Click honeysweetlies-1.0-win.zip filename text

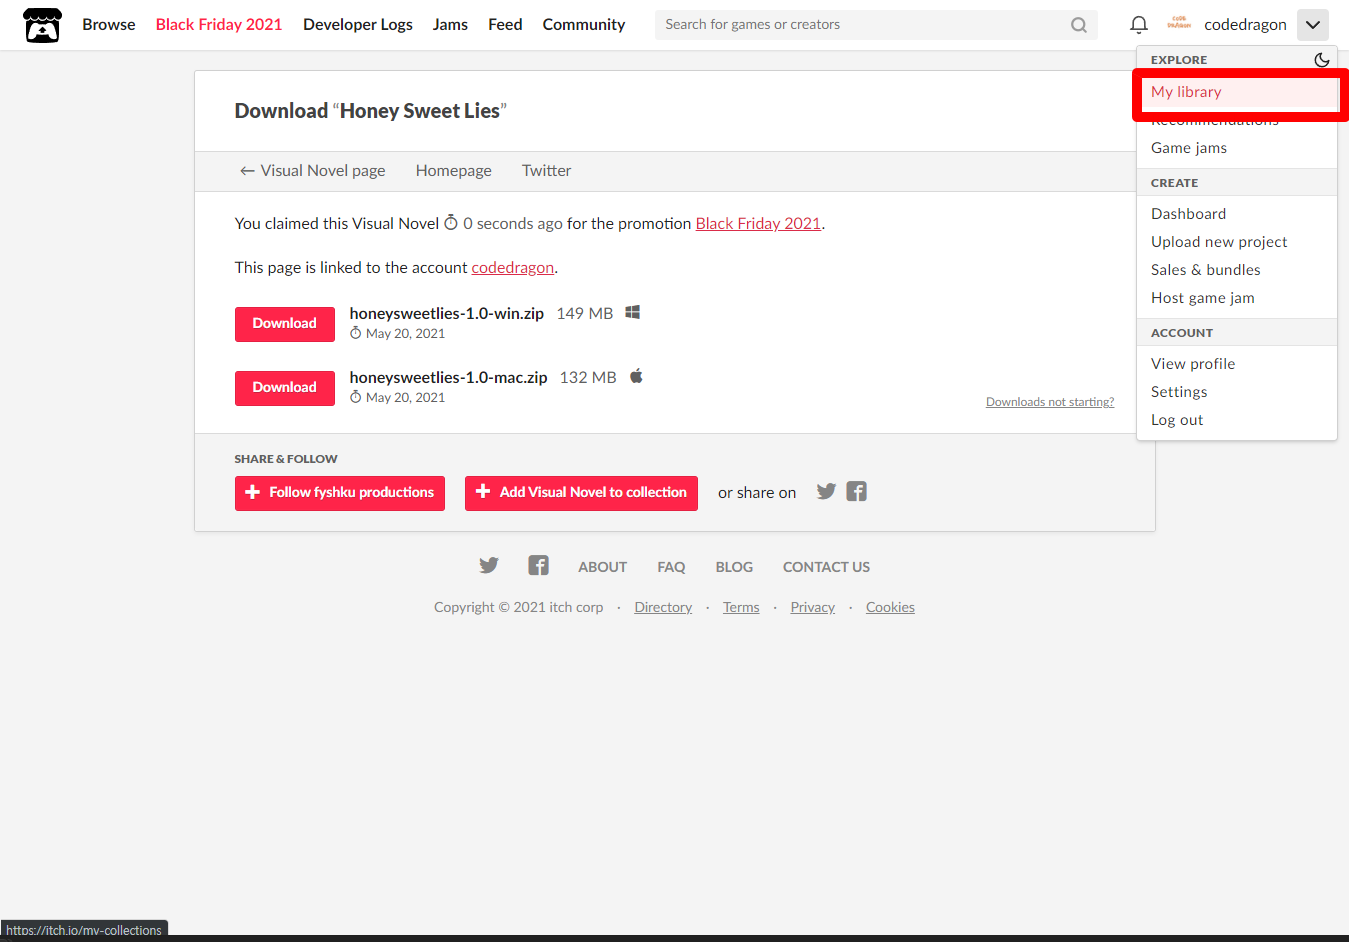coord(447,314)
